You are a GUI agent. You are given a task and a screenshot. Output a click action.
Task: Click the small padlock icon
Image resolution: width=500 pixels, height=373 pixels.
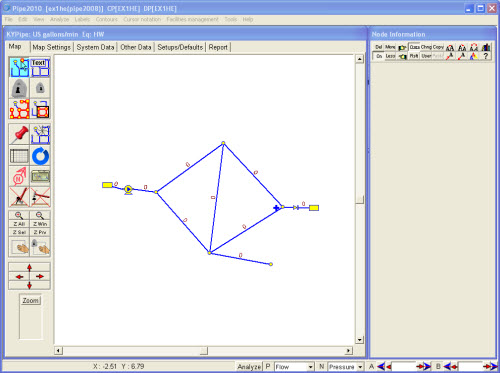[x=40, y=88]
